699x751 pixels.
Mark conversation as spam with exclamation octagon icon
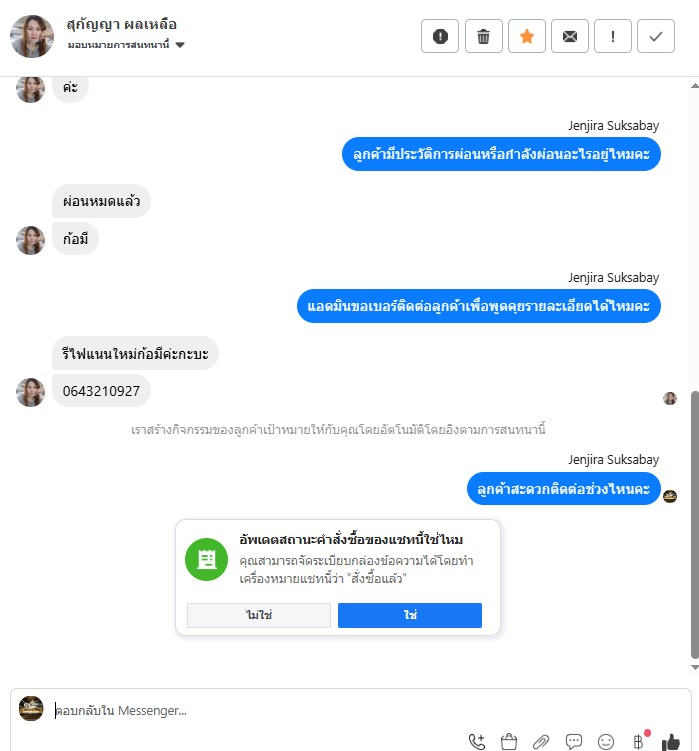[440, 36]
